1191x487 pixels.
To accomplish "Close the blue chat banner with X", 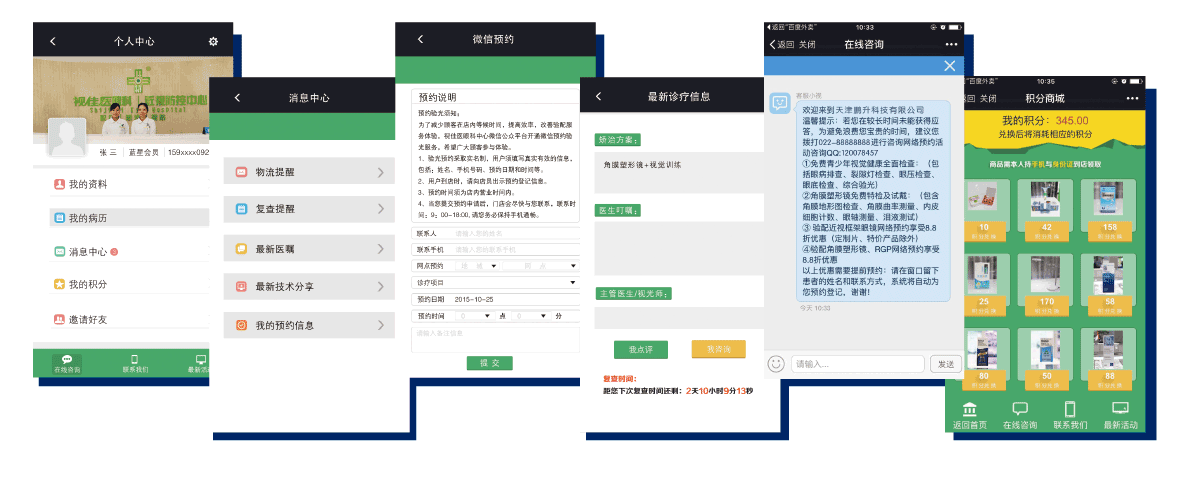I will click(x=950, y=66).
